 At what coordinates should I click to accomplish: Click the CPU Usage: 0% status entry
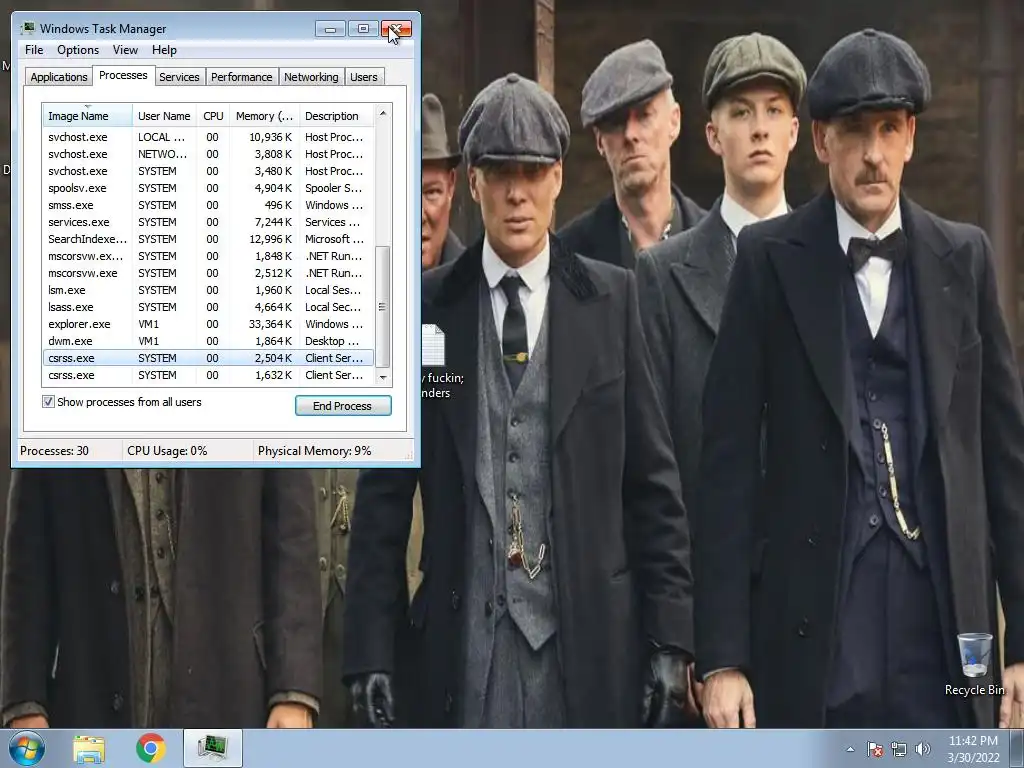[167, 451]
